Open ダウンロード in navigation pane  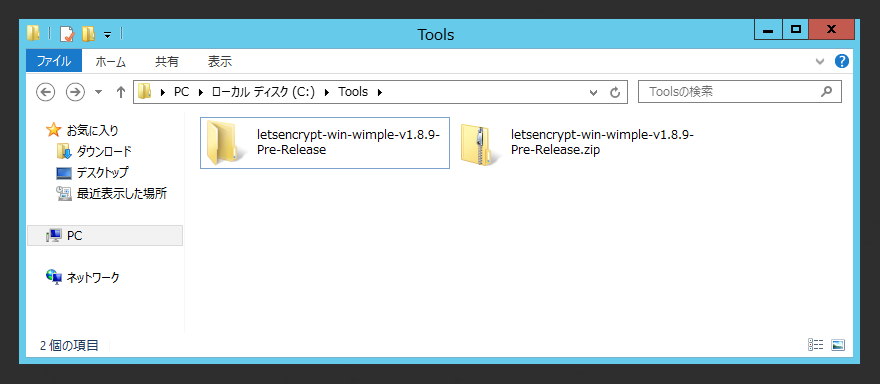click(104, 151)
